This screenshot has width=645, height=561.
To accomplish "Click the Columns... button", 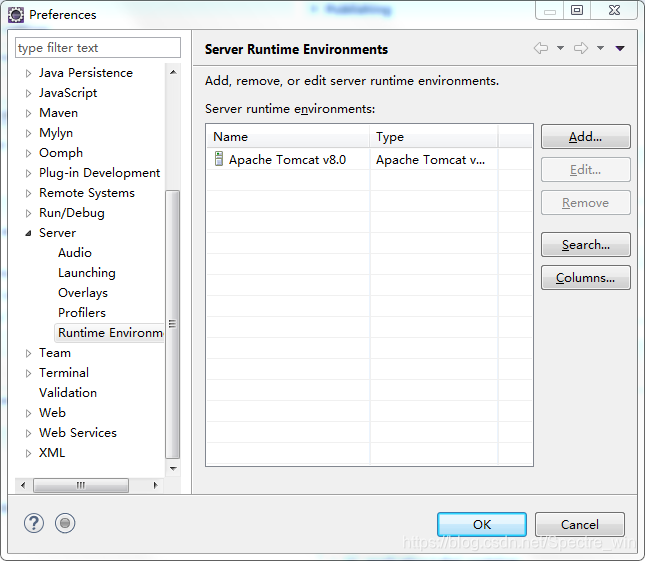I will pos(585,278).
